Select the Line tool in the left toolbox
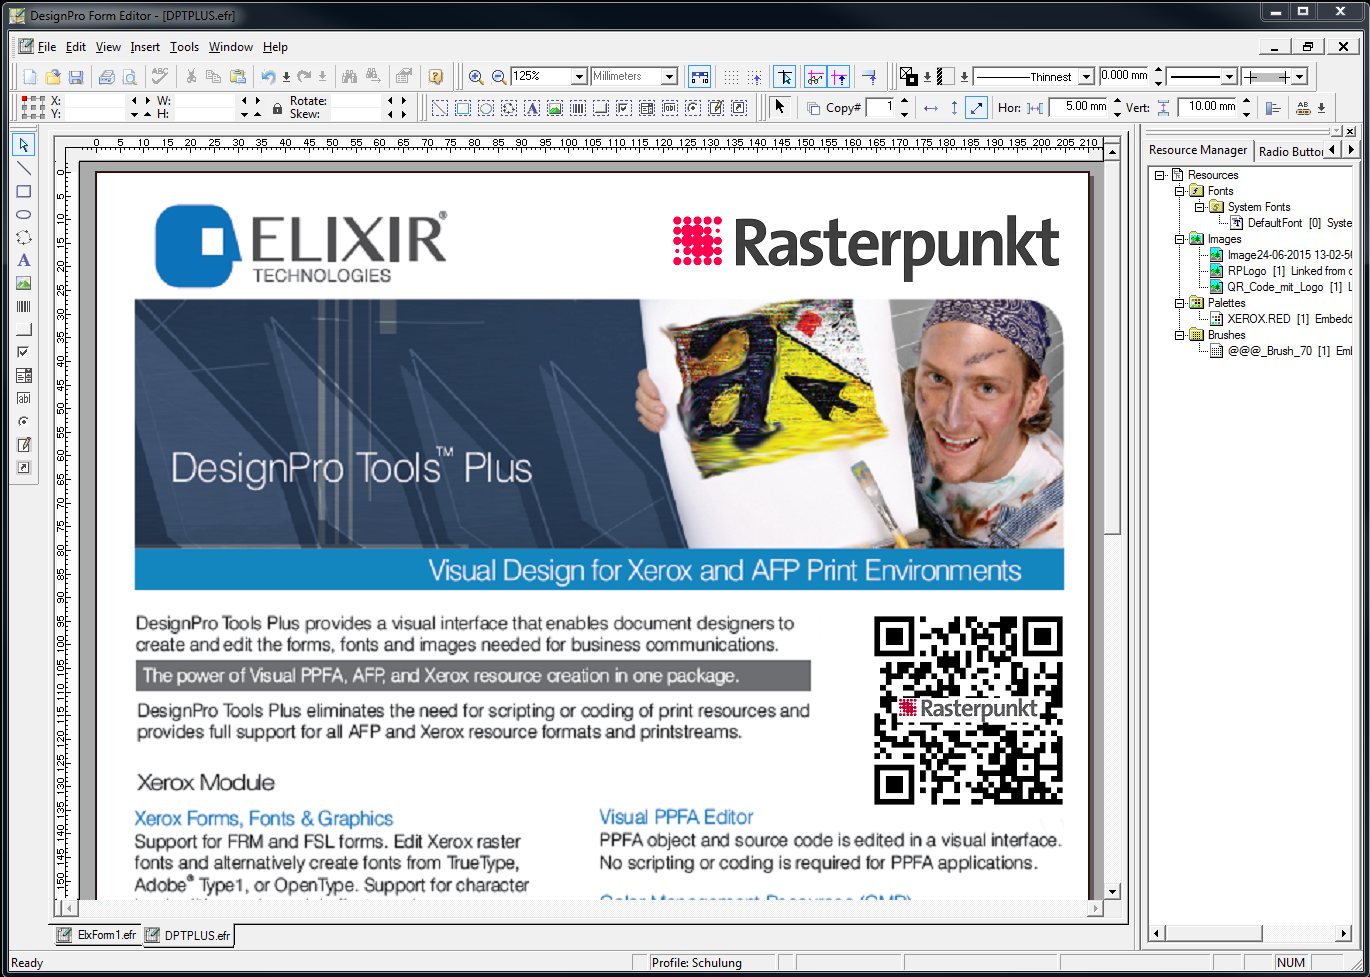Viewport: 1370px width, 977px height. click(x=24, y=168)
